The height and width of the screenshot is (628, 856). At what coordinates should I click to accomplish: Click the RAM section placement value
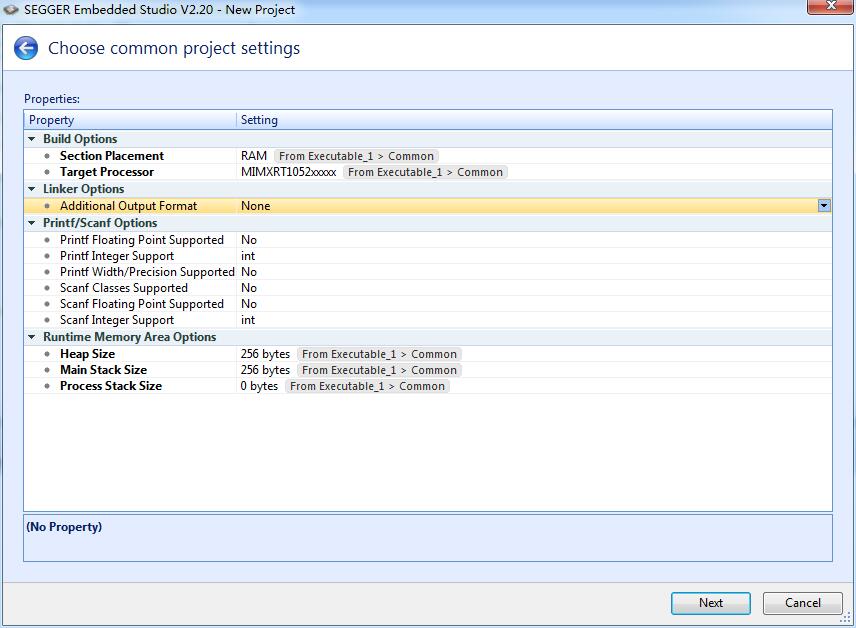254,156
